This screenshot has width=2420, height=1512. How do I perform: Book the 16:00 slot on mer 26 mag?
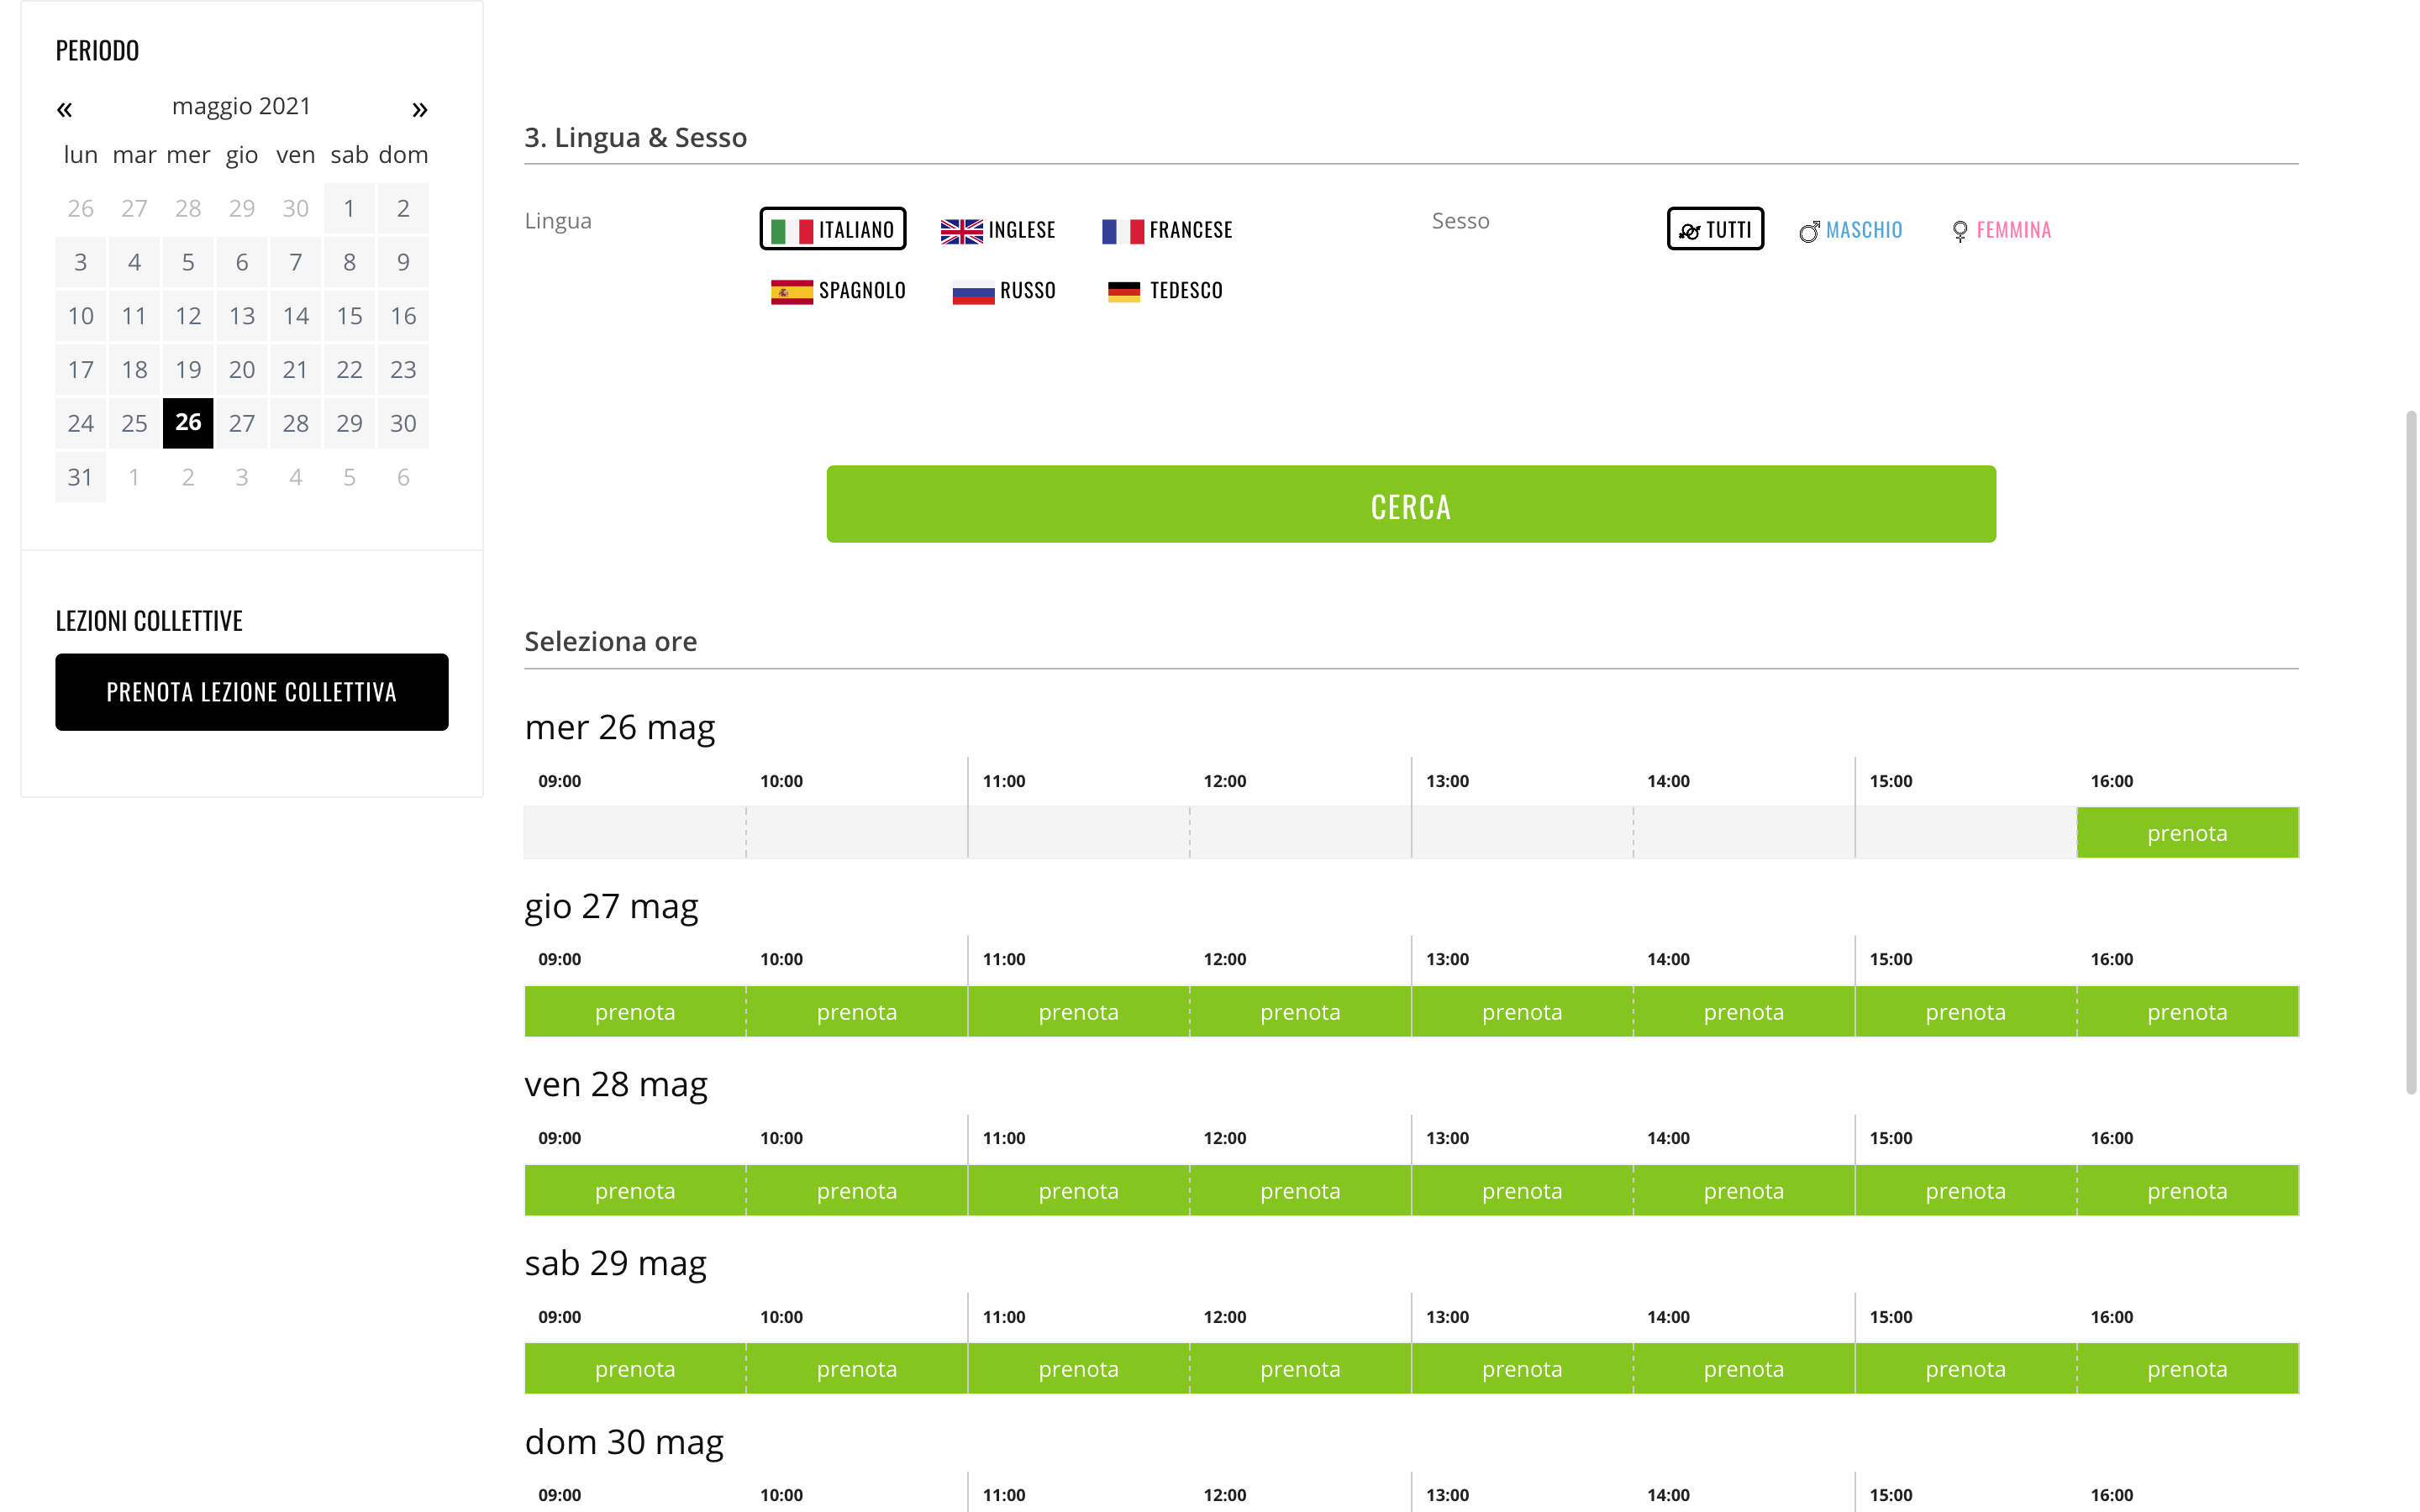(x=2186, y=833)
